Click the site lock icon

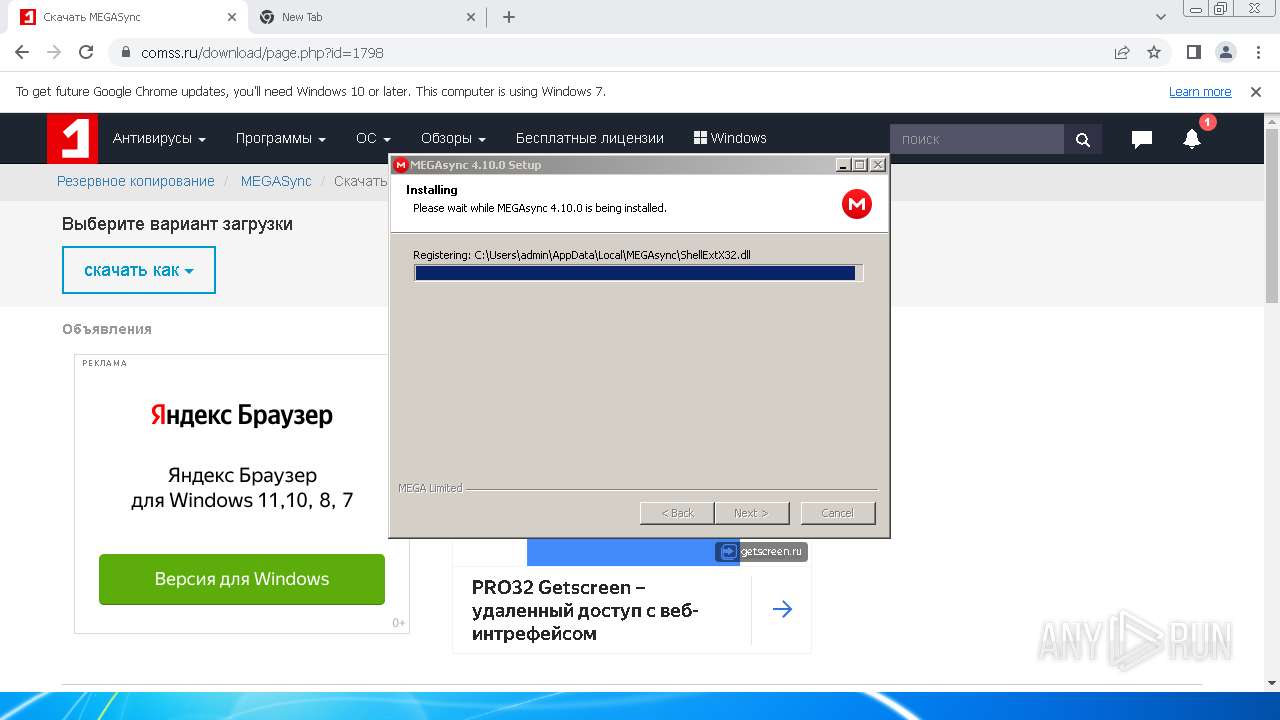pyautogui.click(x=125, y=52)
